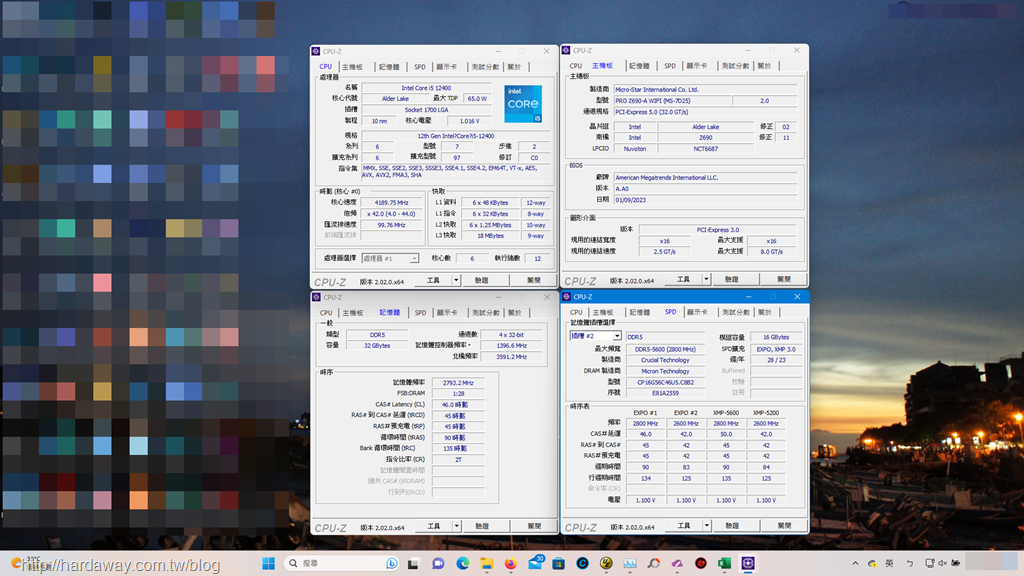Click 關閉 button in the SPD window
Screen dimensions: 1024x576
(783, 526)
